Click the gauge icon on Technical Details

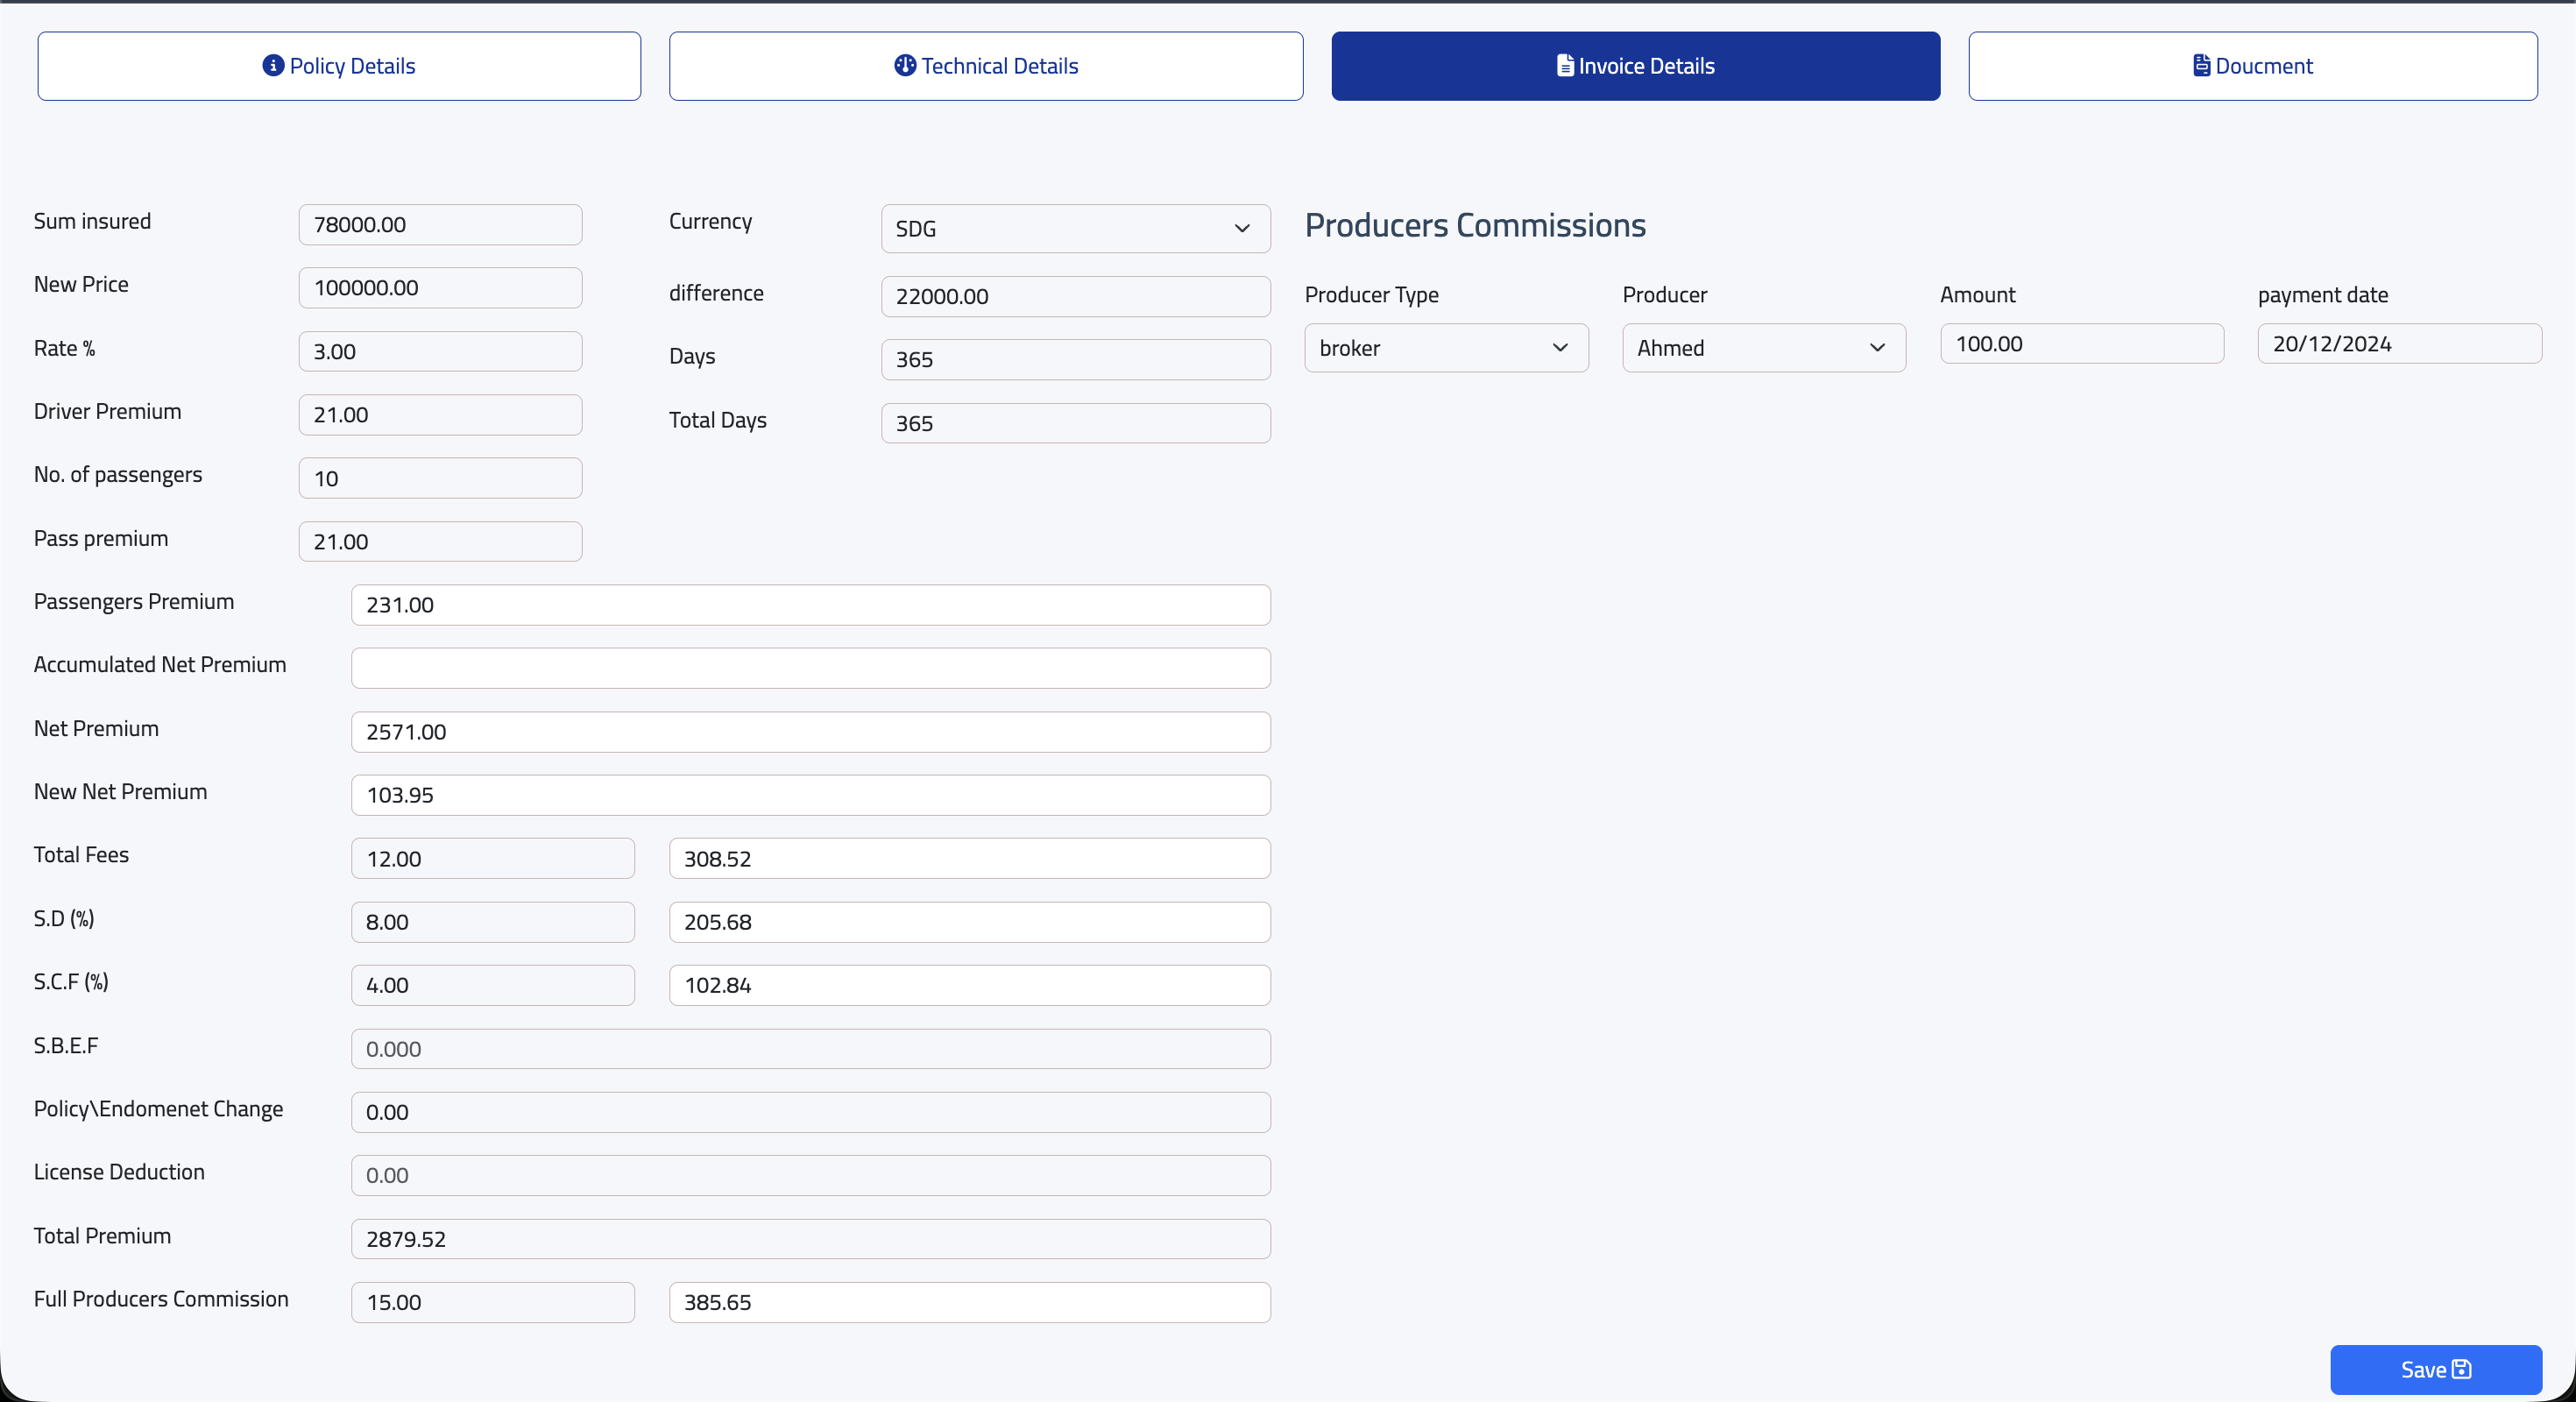coord(905,65)
